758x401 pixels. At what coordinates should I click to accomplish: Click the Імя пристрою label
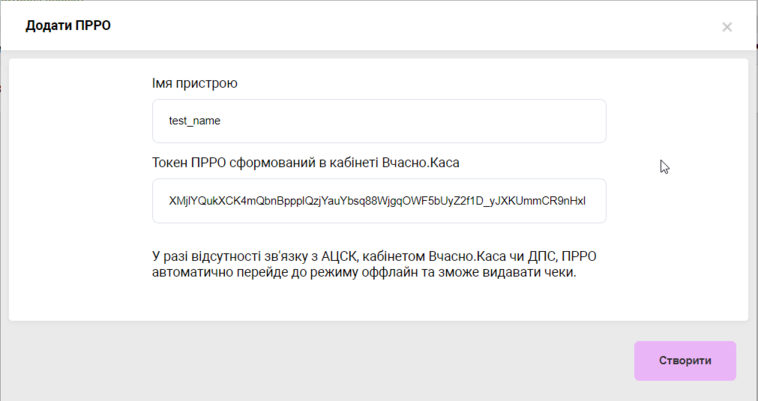[195, 83]
